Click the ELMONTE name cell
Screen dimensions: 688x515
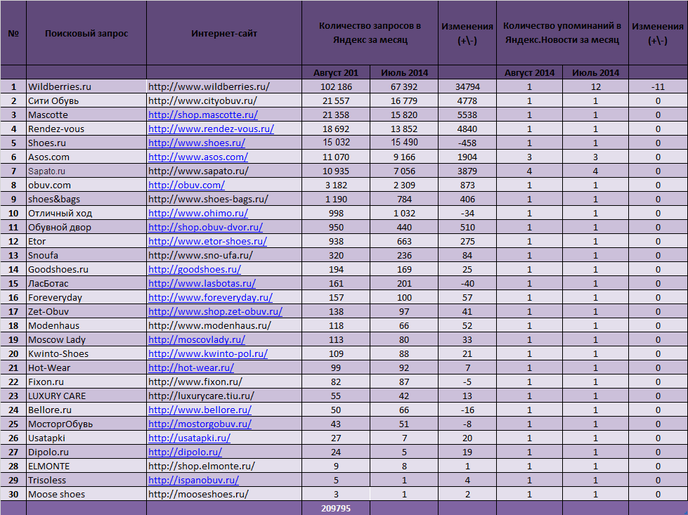pyautogui.click(x=86, y=466)
